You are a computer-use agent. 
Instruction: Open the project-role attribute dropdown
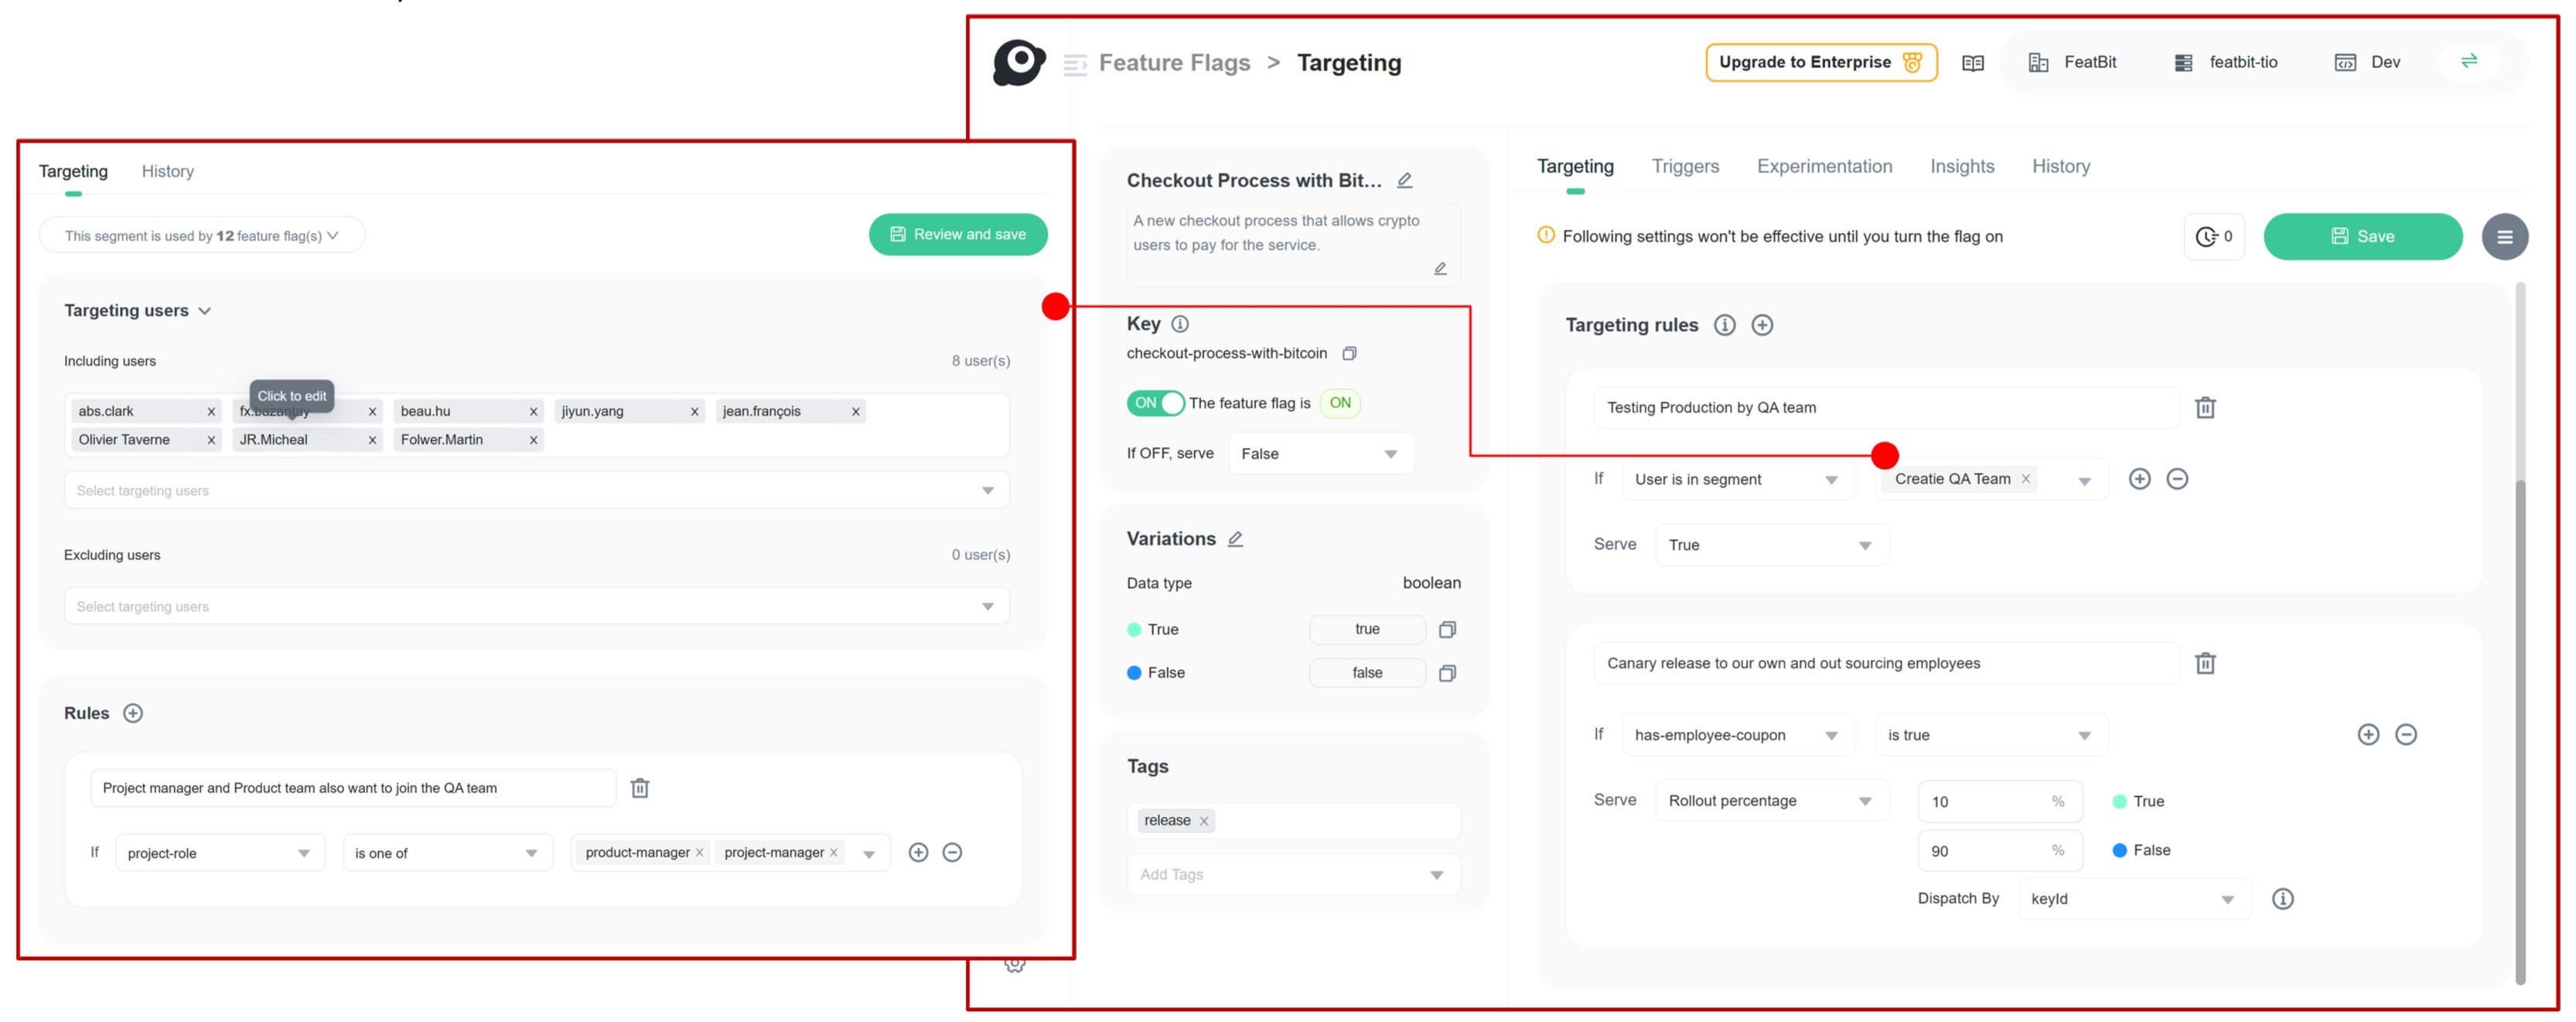coord(219,853)
